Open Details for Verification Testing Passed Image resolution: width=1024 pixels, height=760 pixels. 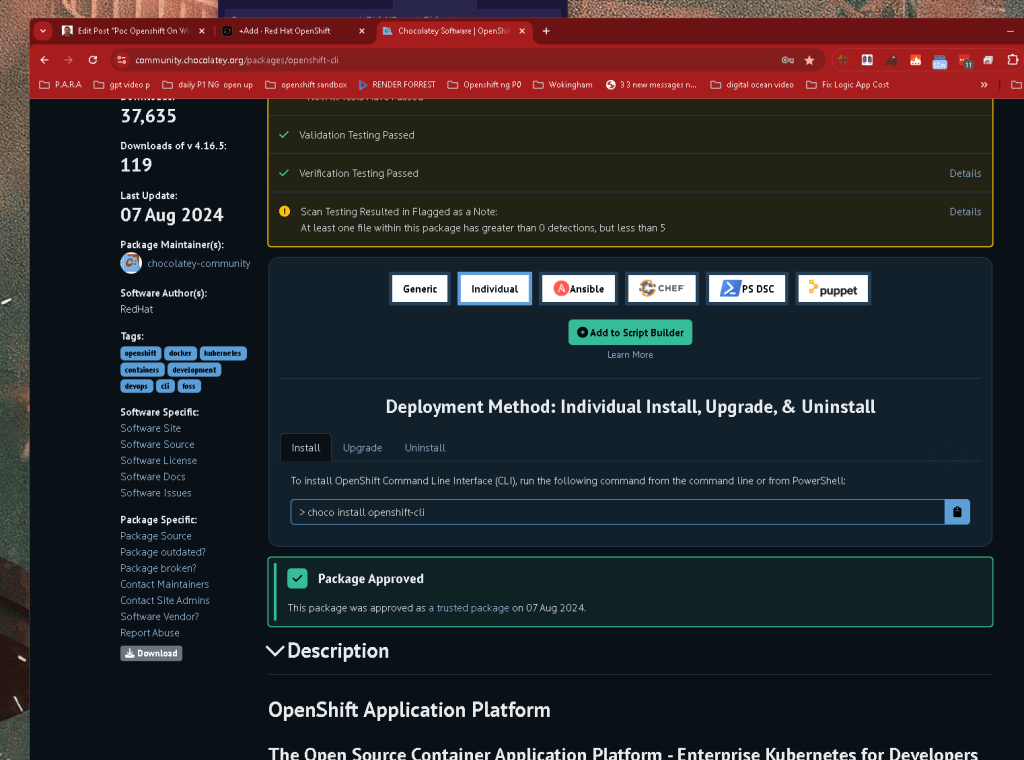(965, 173)
